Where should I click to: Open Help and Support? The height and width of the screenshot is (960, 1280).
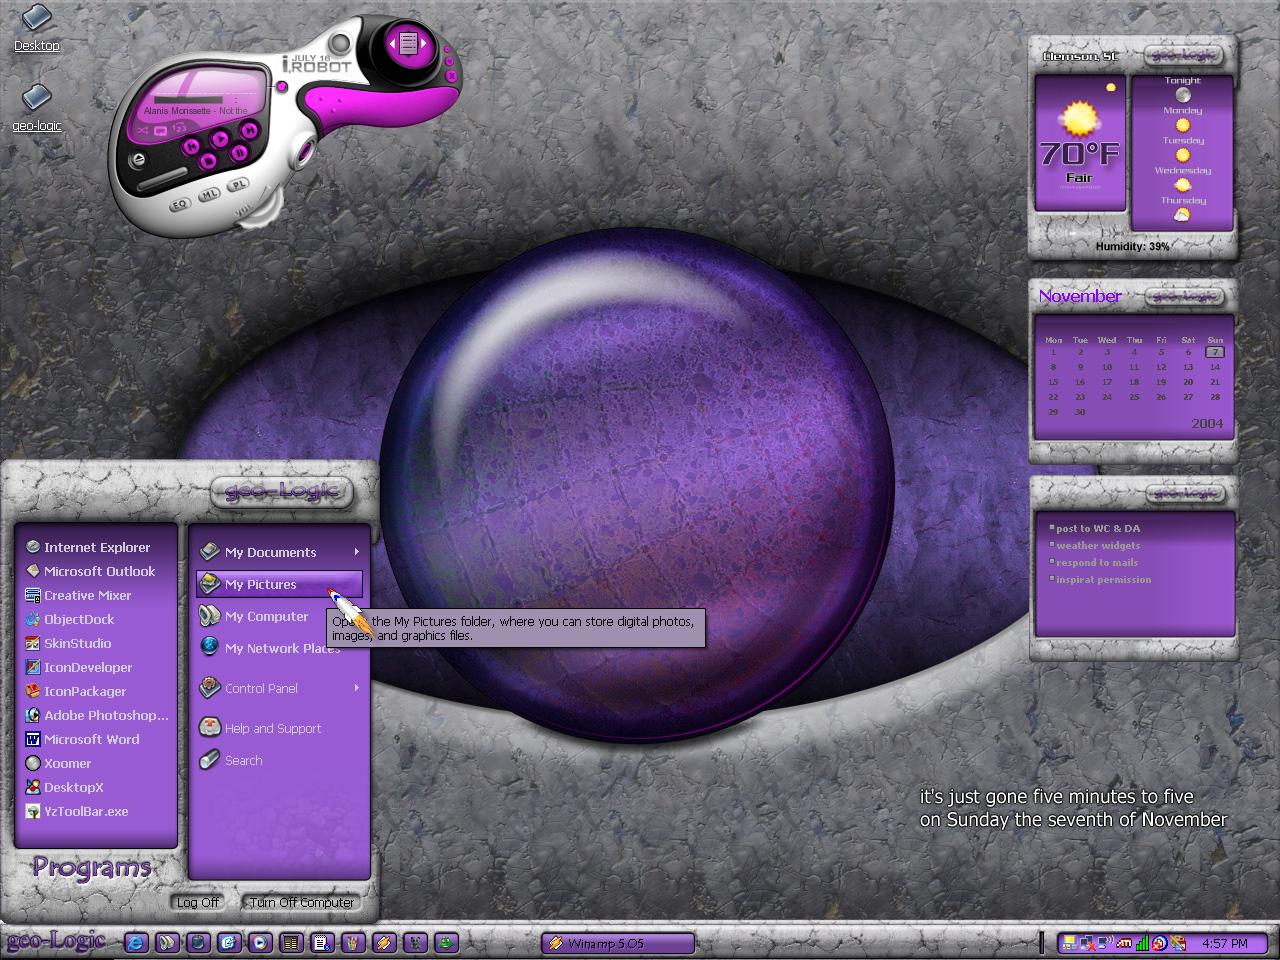coord(260,728)
